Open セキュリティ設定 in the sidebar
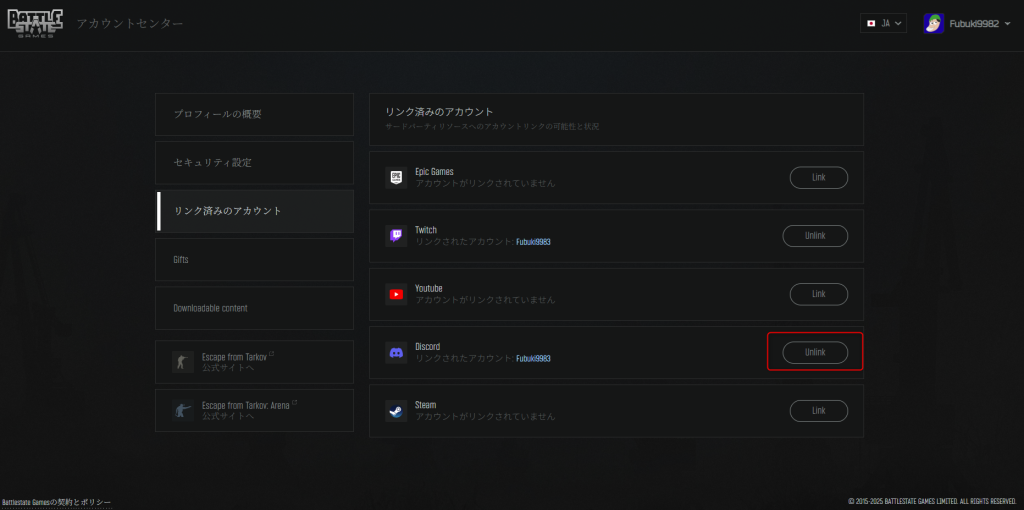Image resolution: width=1024 pixels, height=510 pixels. pos(254,162)
